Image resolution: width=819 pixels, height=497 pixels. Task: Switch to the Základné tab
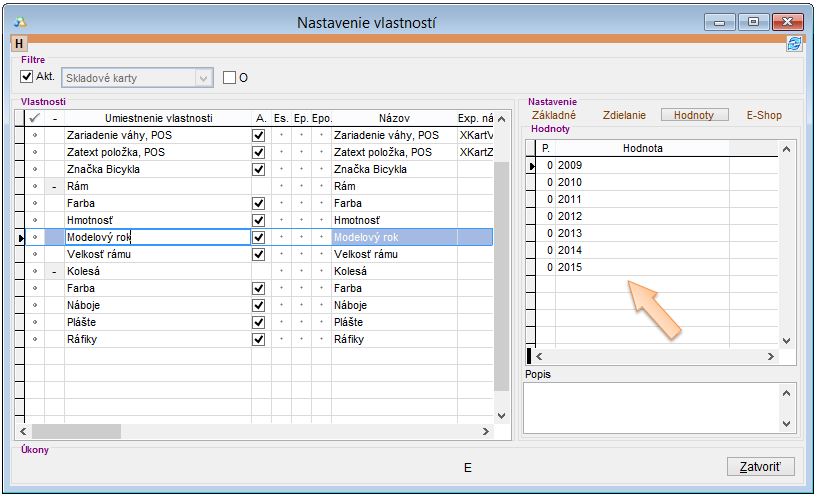553,115
